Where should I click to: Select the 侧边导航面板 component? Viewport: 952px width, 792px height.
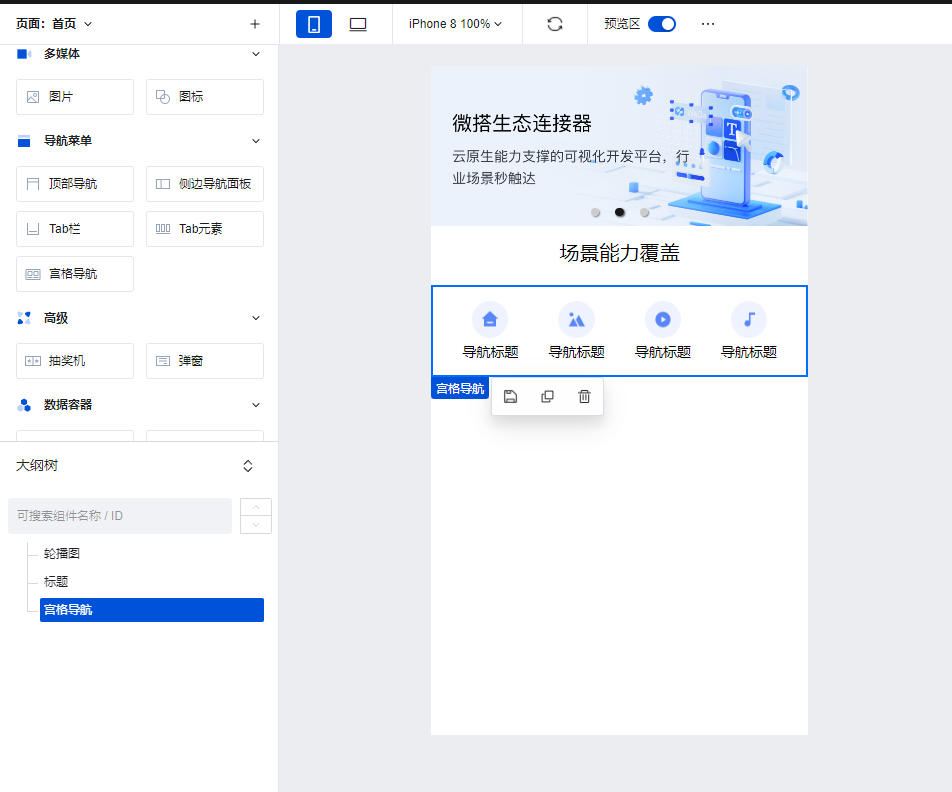point(205,184)
